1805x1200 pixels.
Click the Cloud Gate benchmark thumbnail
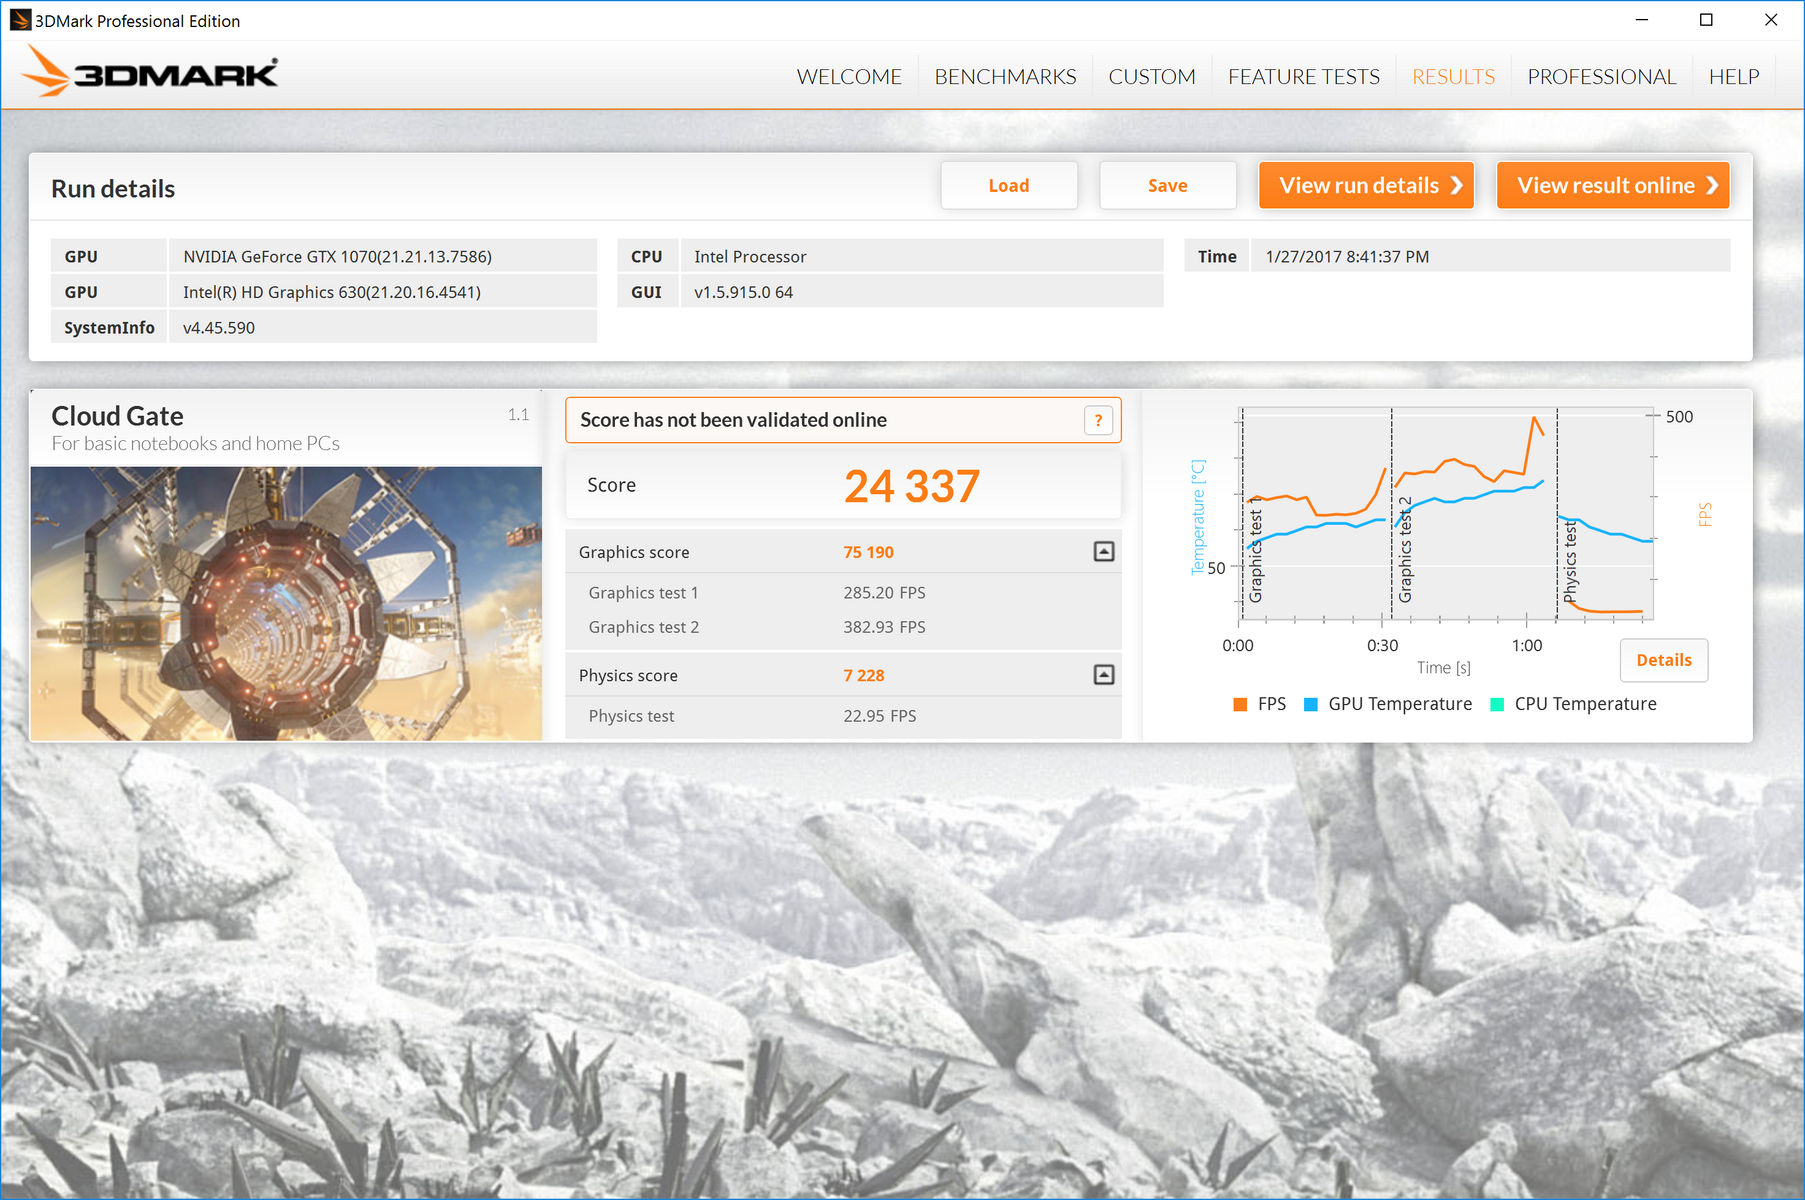pyautogui.click(x=286, y=604)
